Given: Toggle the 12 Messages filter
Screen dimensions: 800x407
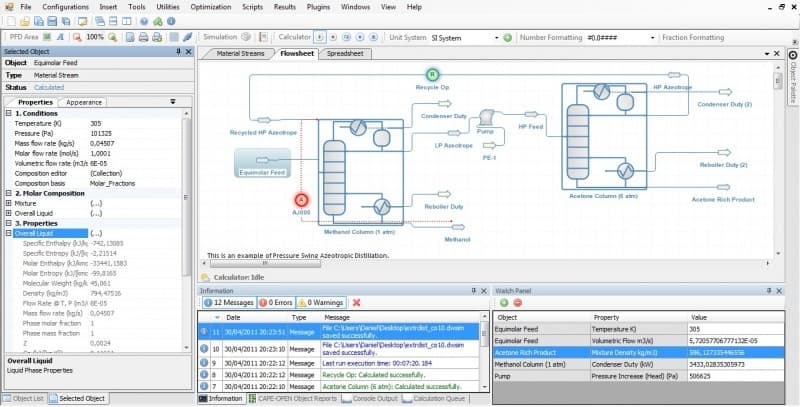Looking at the screenshot, I should (x=227, y=302).
